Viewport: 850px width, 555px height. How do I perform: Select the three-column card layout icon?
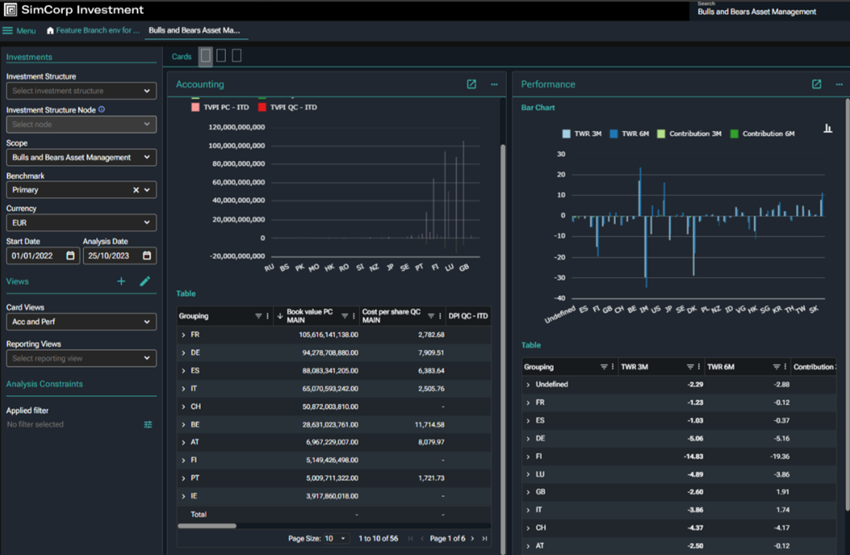[x=237, y=56]
